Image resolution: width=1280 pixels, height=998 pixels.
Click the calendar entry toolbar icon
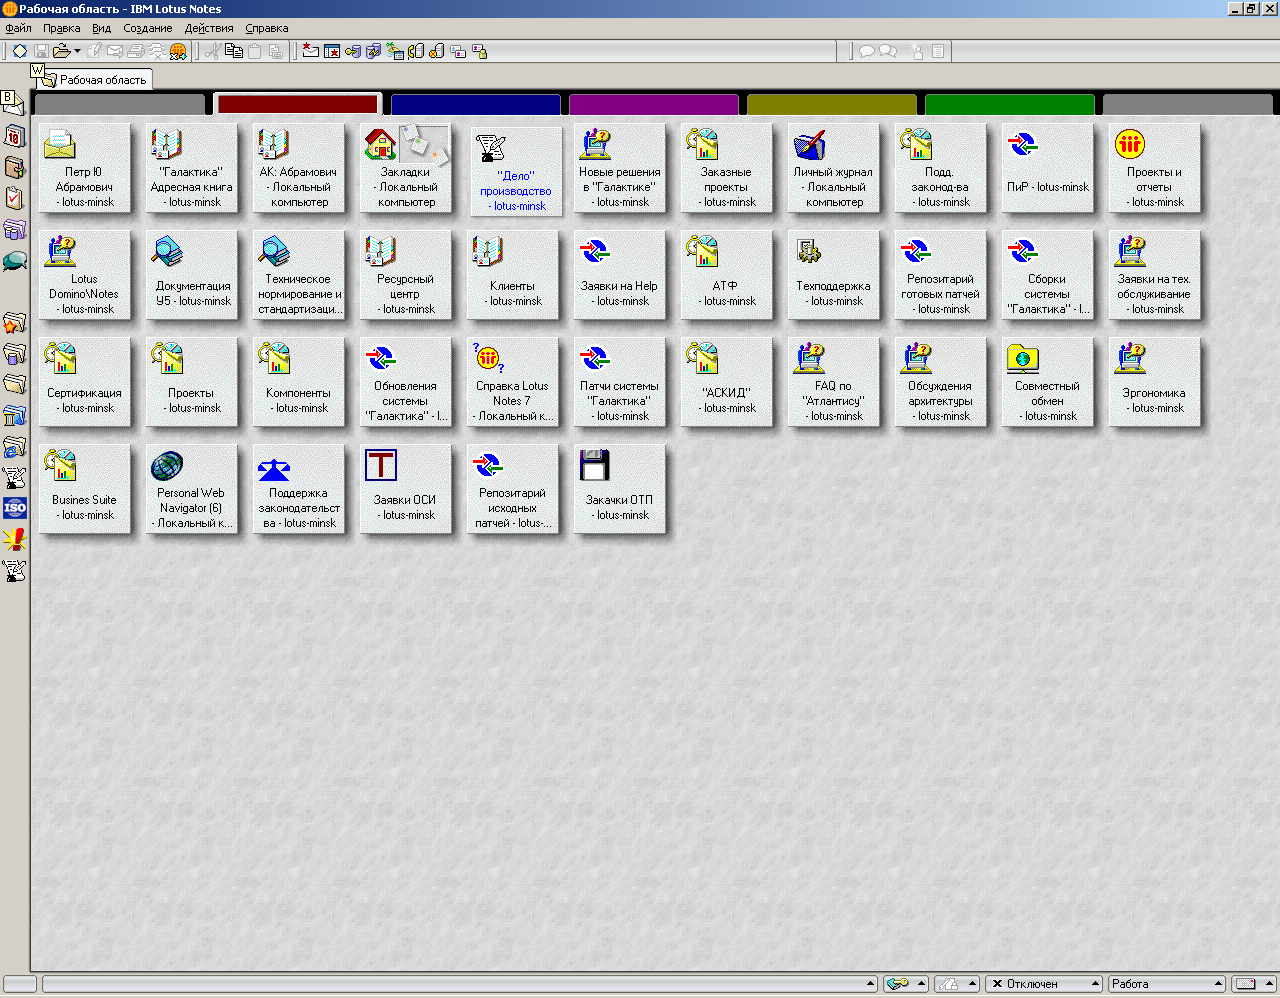332,51
